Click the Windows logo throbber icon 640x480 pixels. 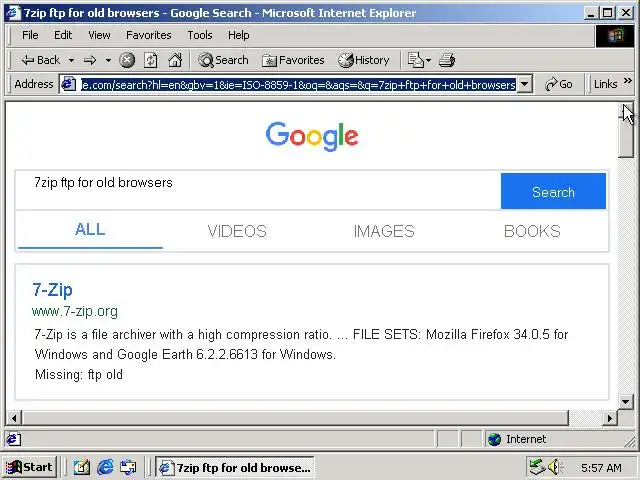615,36
